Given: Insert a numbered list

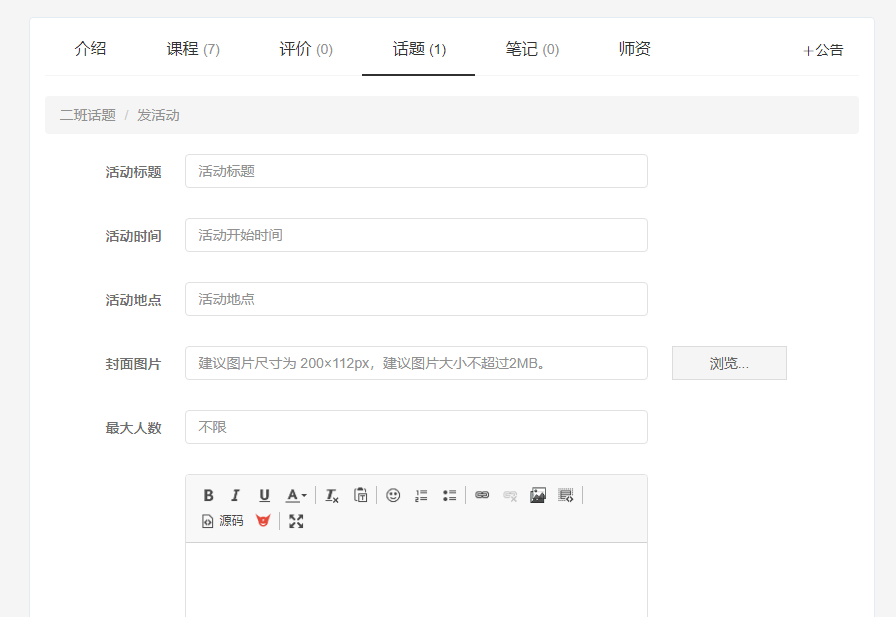Looking at the screenshot, I should (421, 495).
